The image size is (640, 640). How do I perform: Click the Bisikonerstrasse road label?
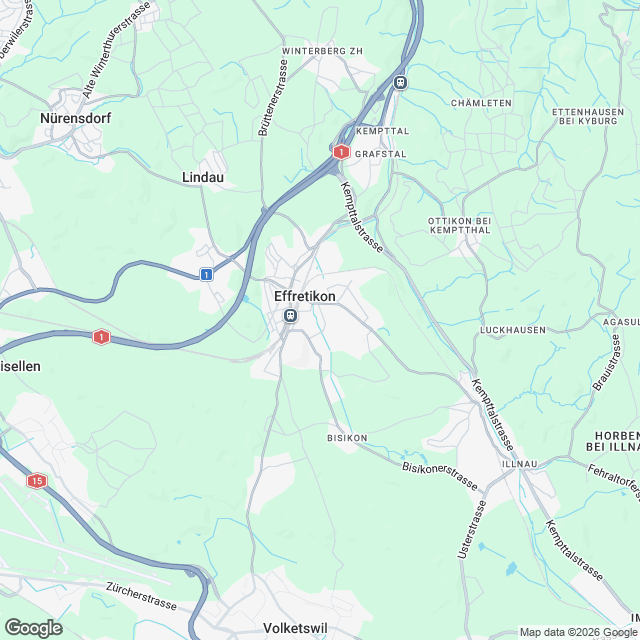[x=440, y=476]
